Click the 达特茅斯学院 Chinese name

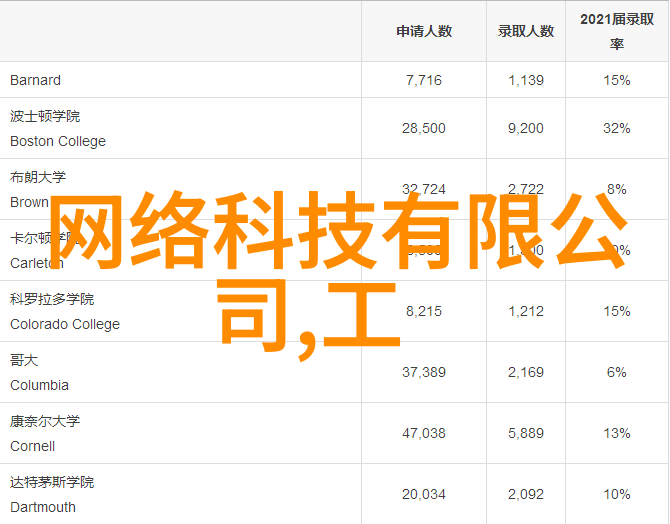pyautogui.click(x=52, y=482)
